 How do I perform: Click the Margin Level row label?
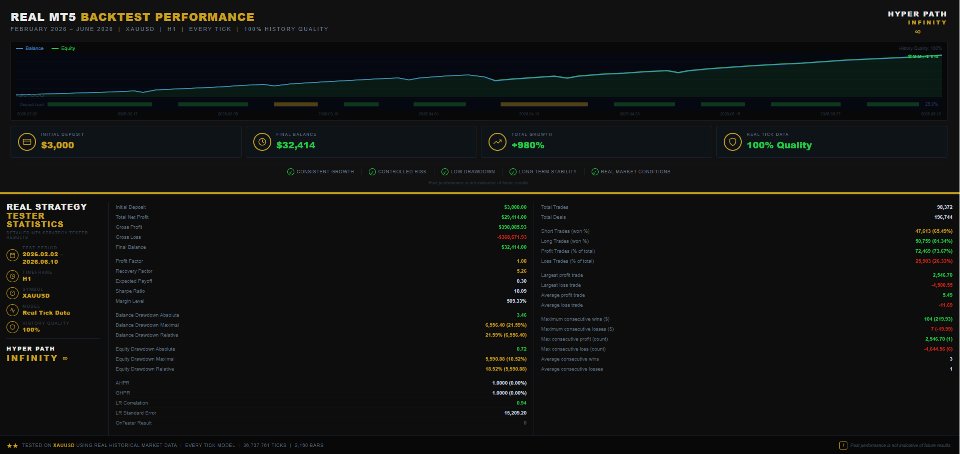[129, 301]
